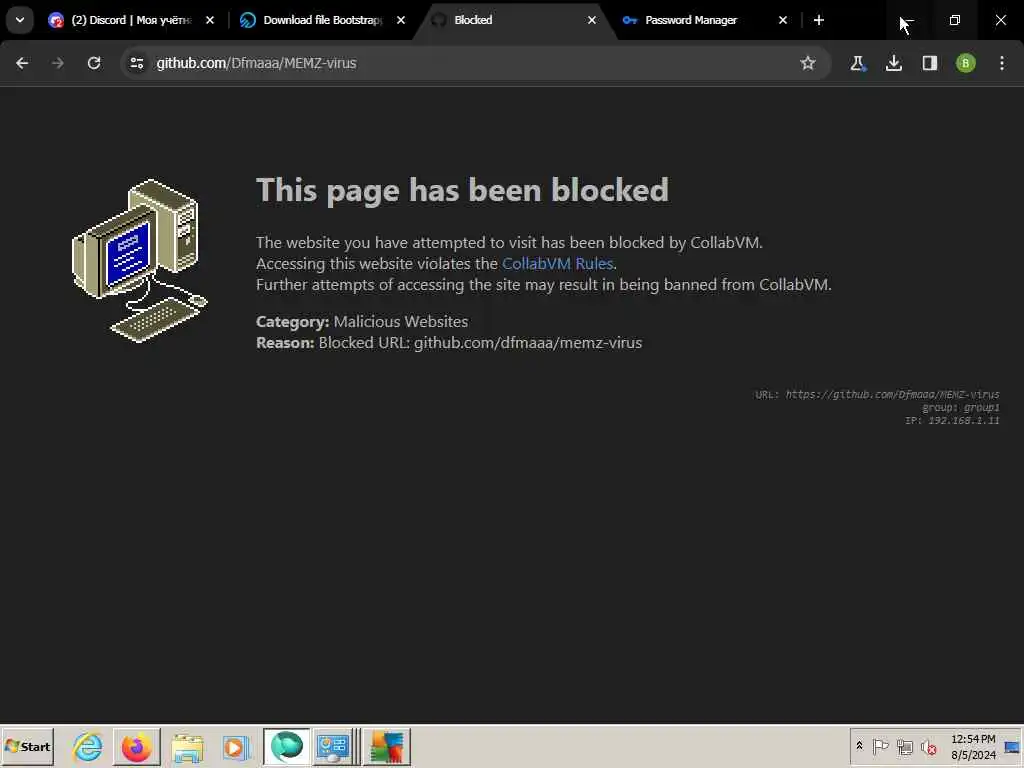Go back to previous page
Viewport: 1024px width, 768px height.
click(x=22, y=63)
